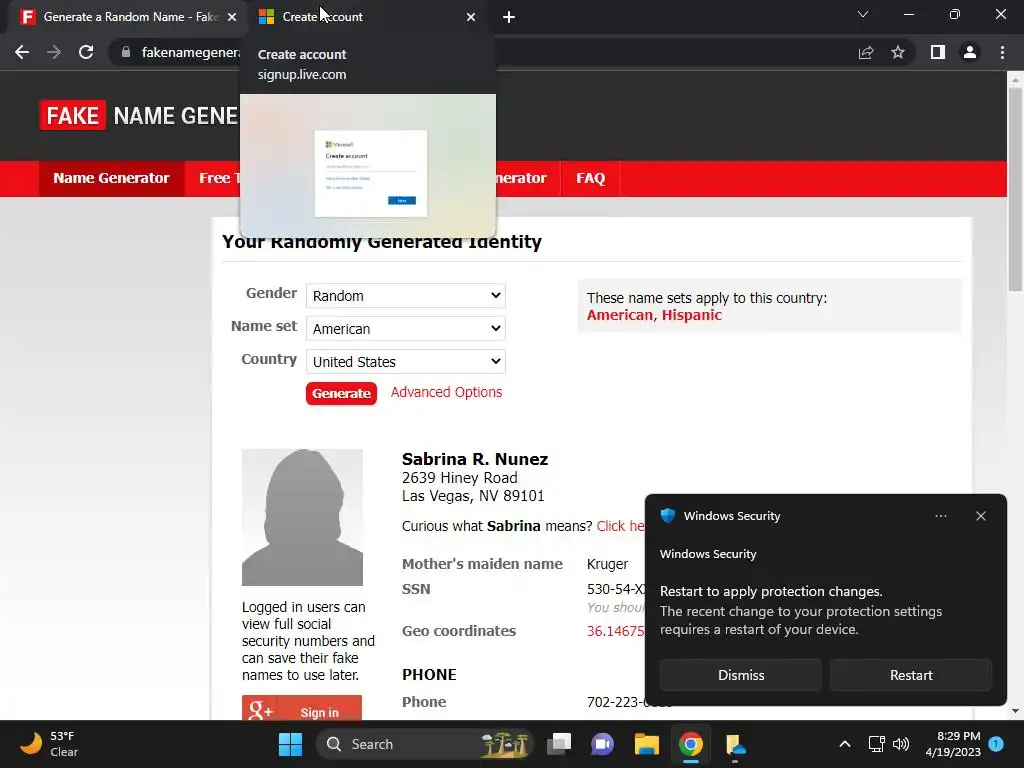Screen dimensions: 1024x768
Task: Click the Windows Security shield icon
Action: coord(667,515)
